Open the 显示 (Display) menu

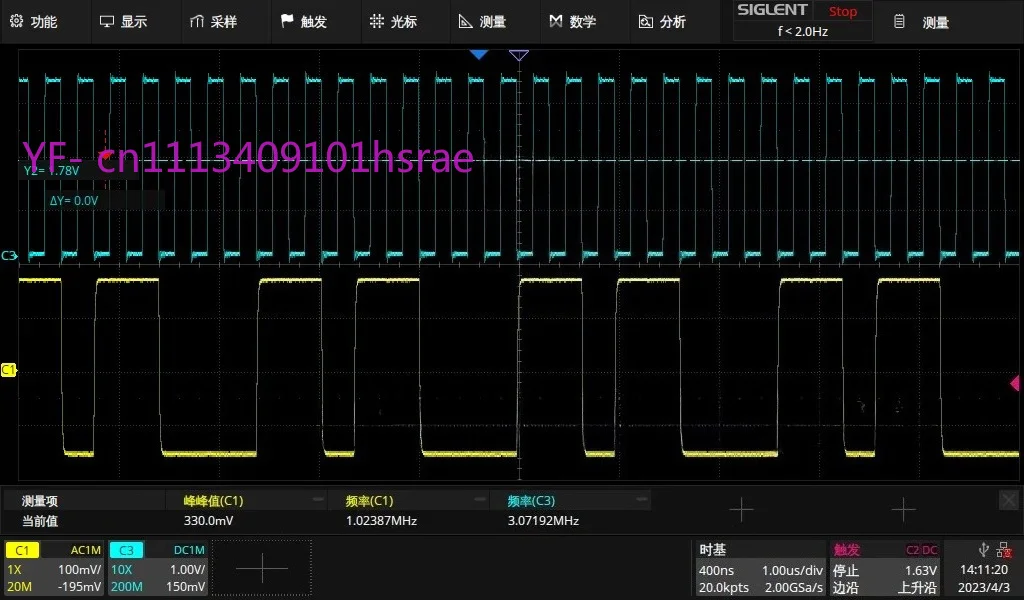pos(123,22)
